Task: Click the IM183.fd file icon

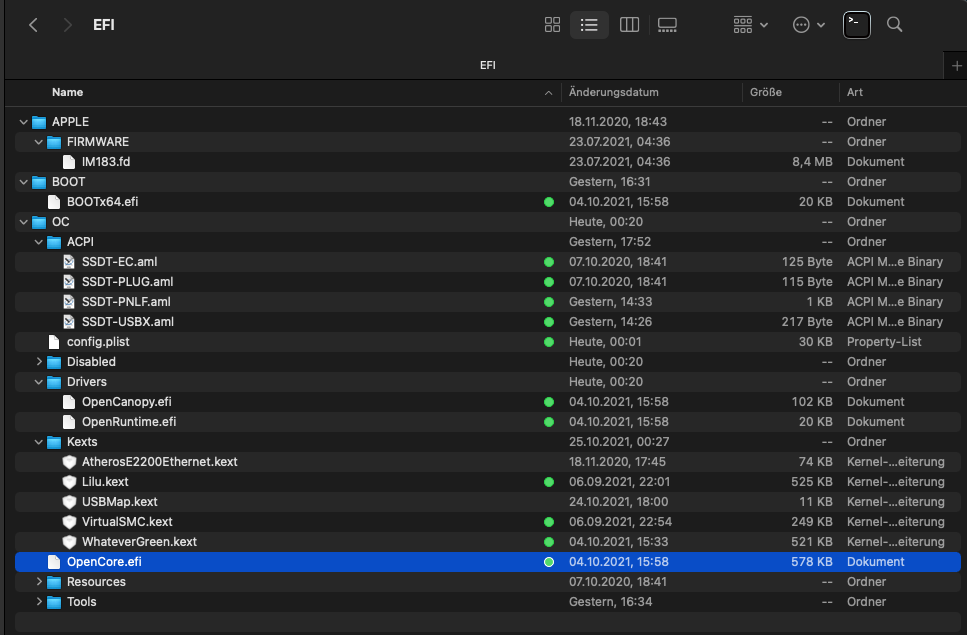Action: (69, 162)
